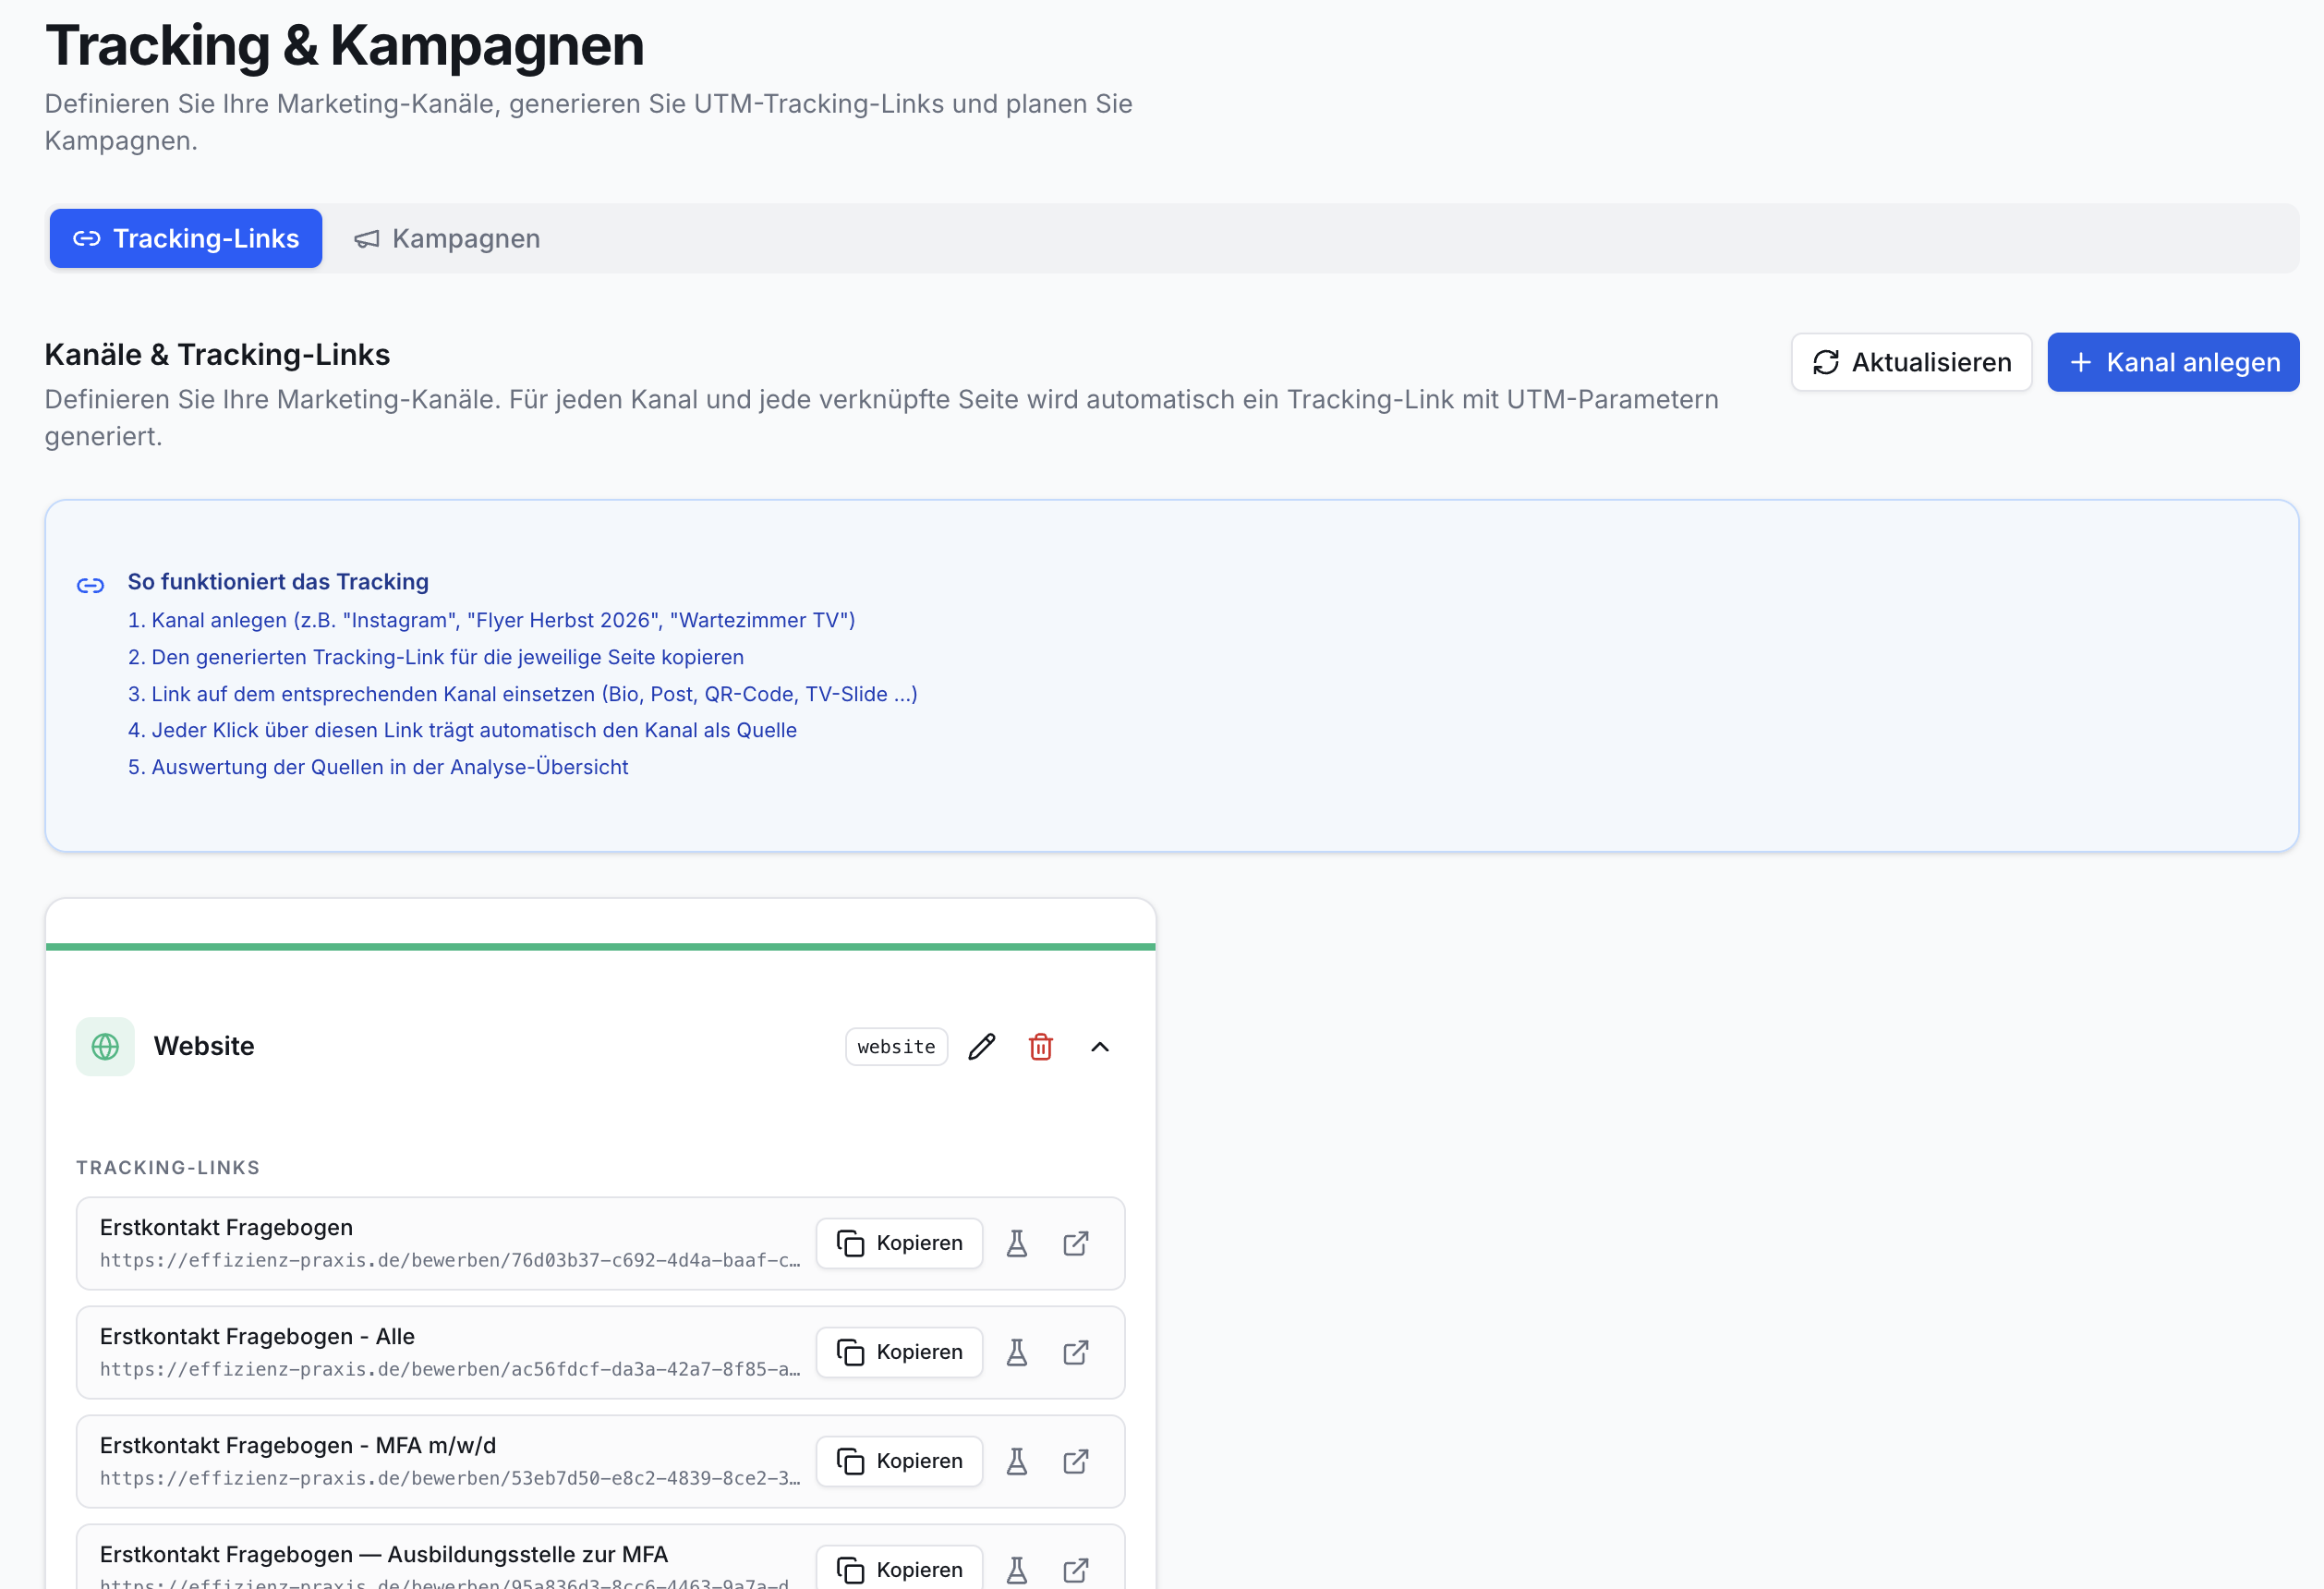Image resolution: width=2324 pixels, height=1589 pixels.
Task: Open the MFA m/w/d link externally
Action: point(1076,1461)
